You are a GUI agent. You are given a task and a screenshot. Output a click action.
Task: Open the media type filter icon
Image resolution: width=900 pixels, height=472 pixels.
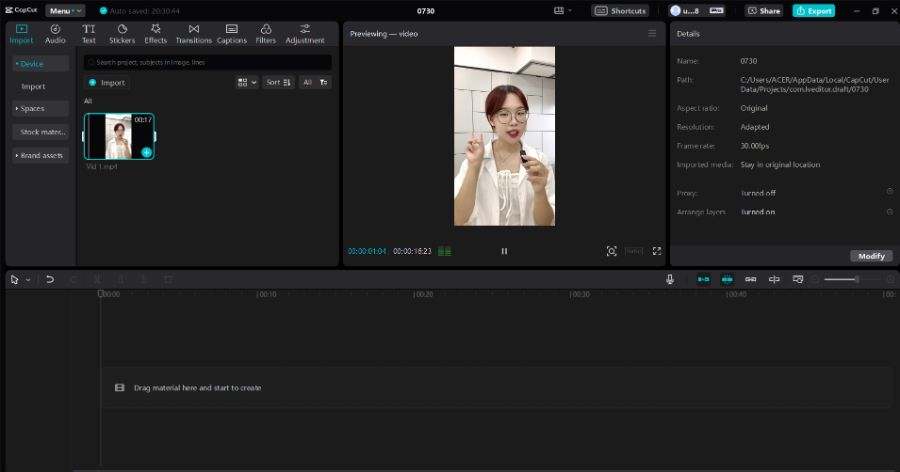(324, 83)
